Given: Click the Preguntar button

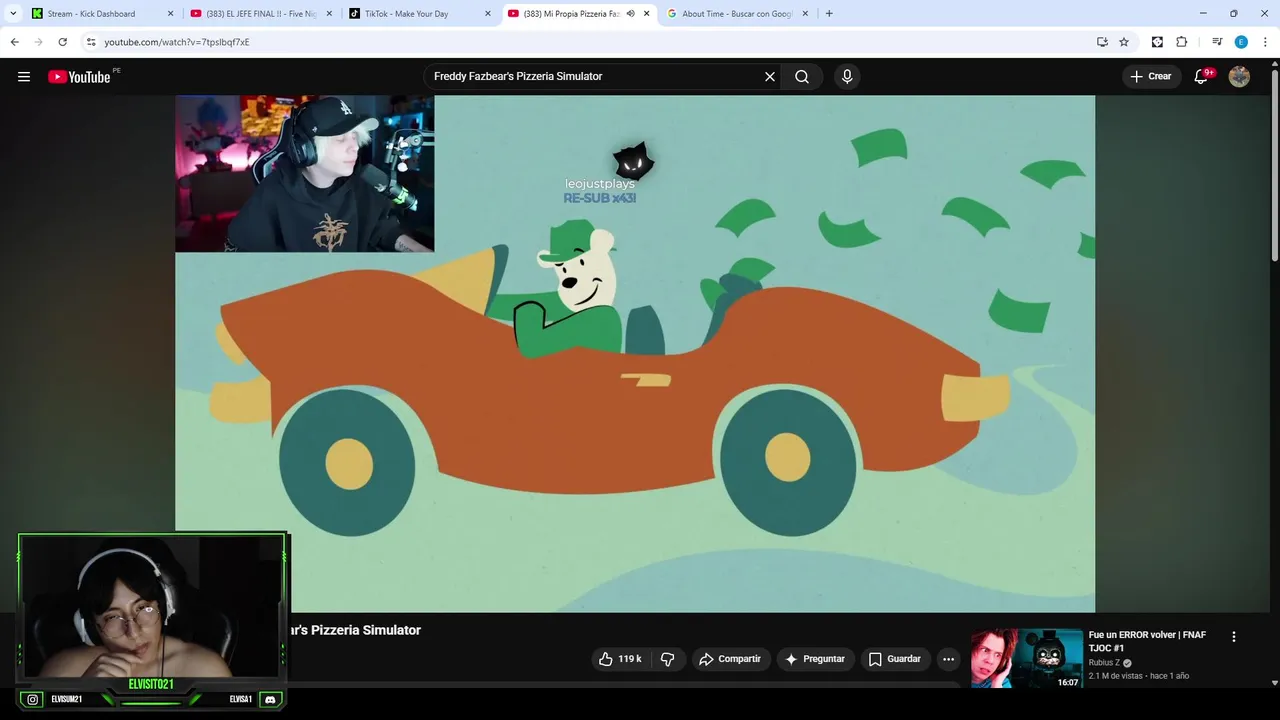Looking at the screenshot, I should click(815, 659).
